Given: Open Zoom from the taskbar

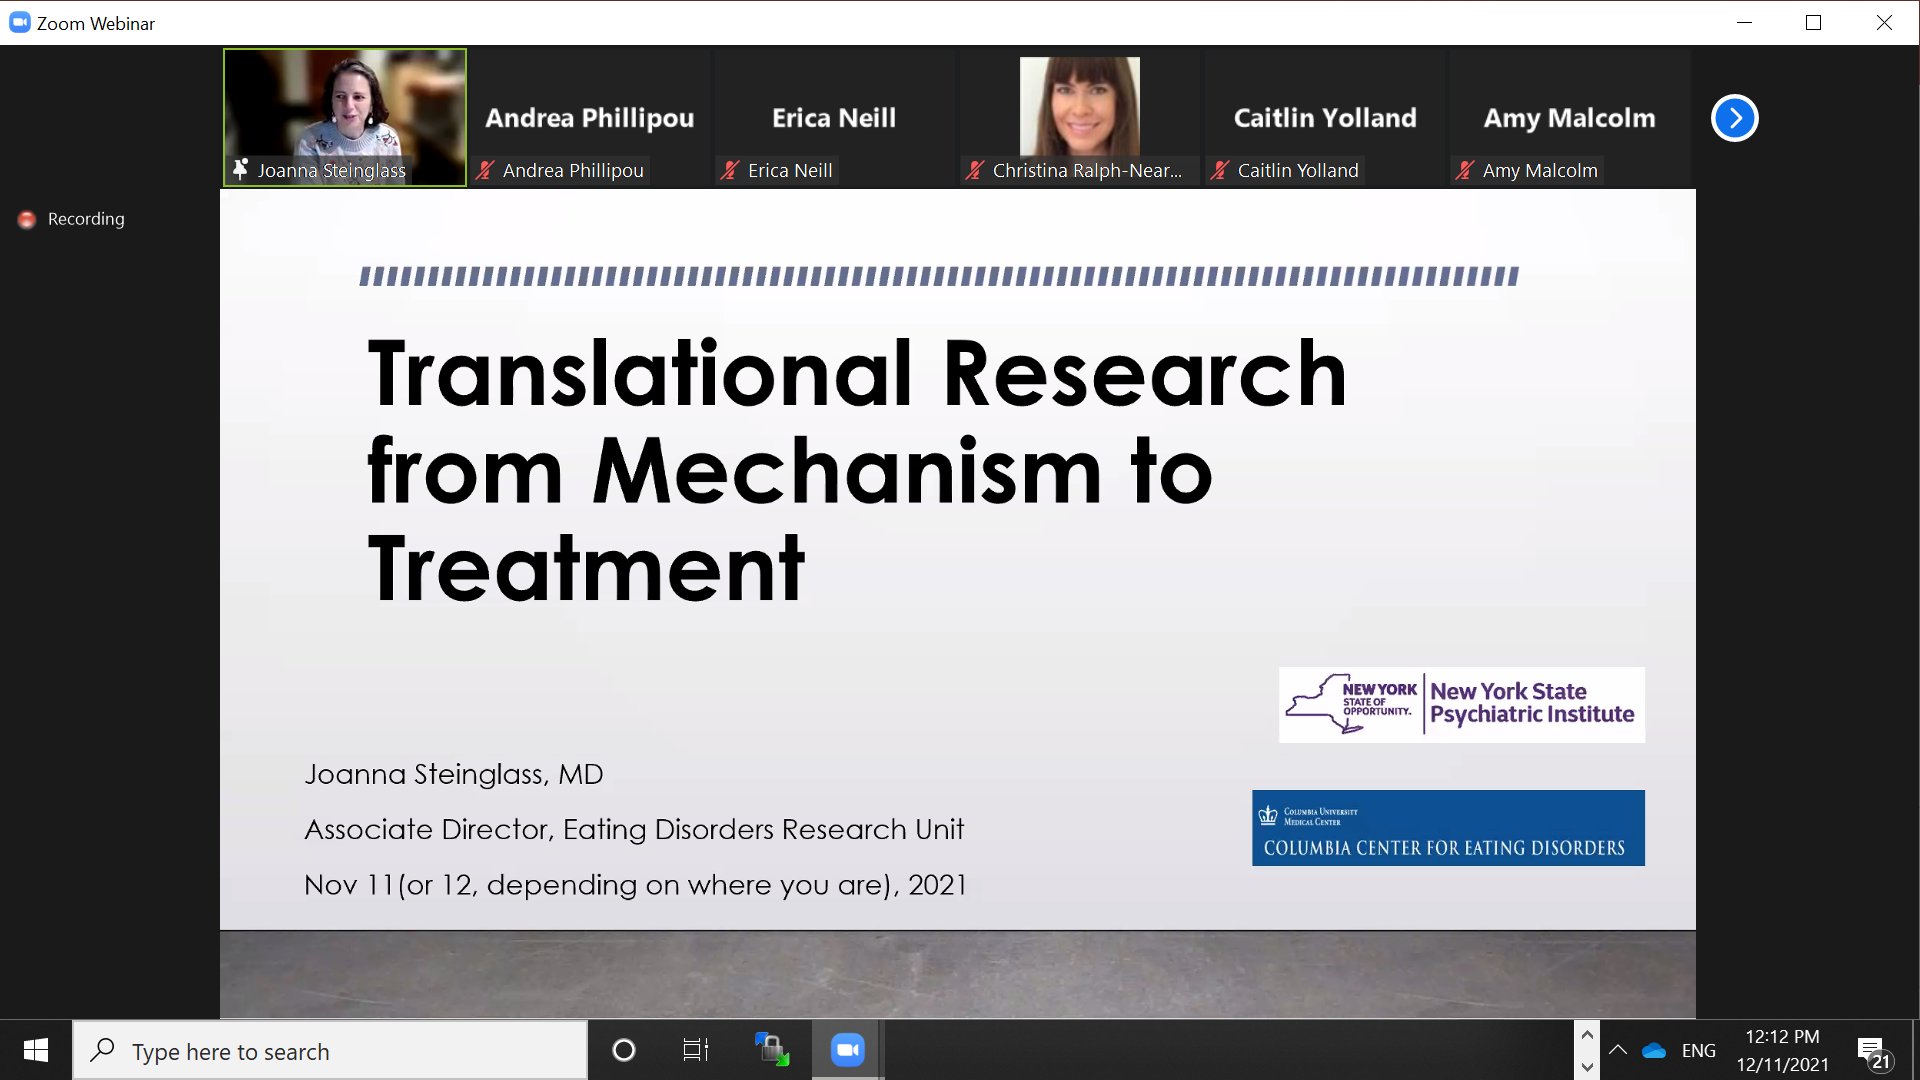Looking at the screenshot, I should pos(847,1050).
